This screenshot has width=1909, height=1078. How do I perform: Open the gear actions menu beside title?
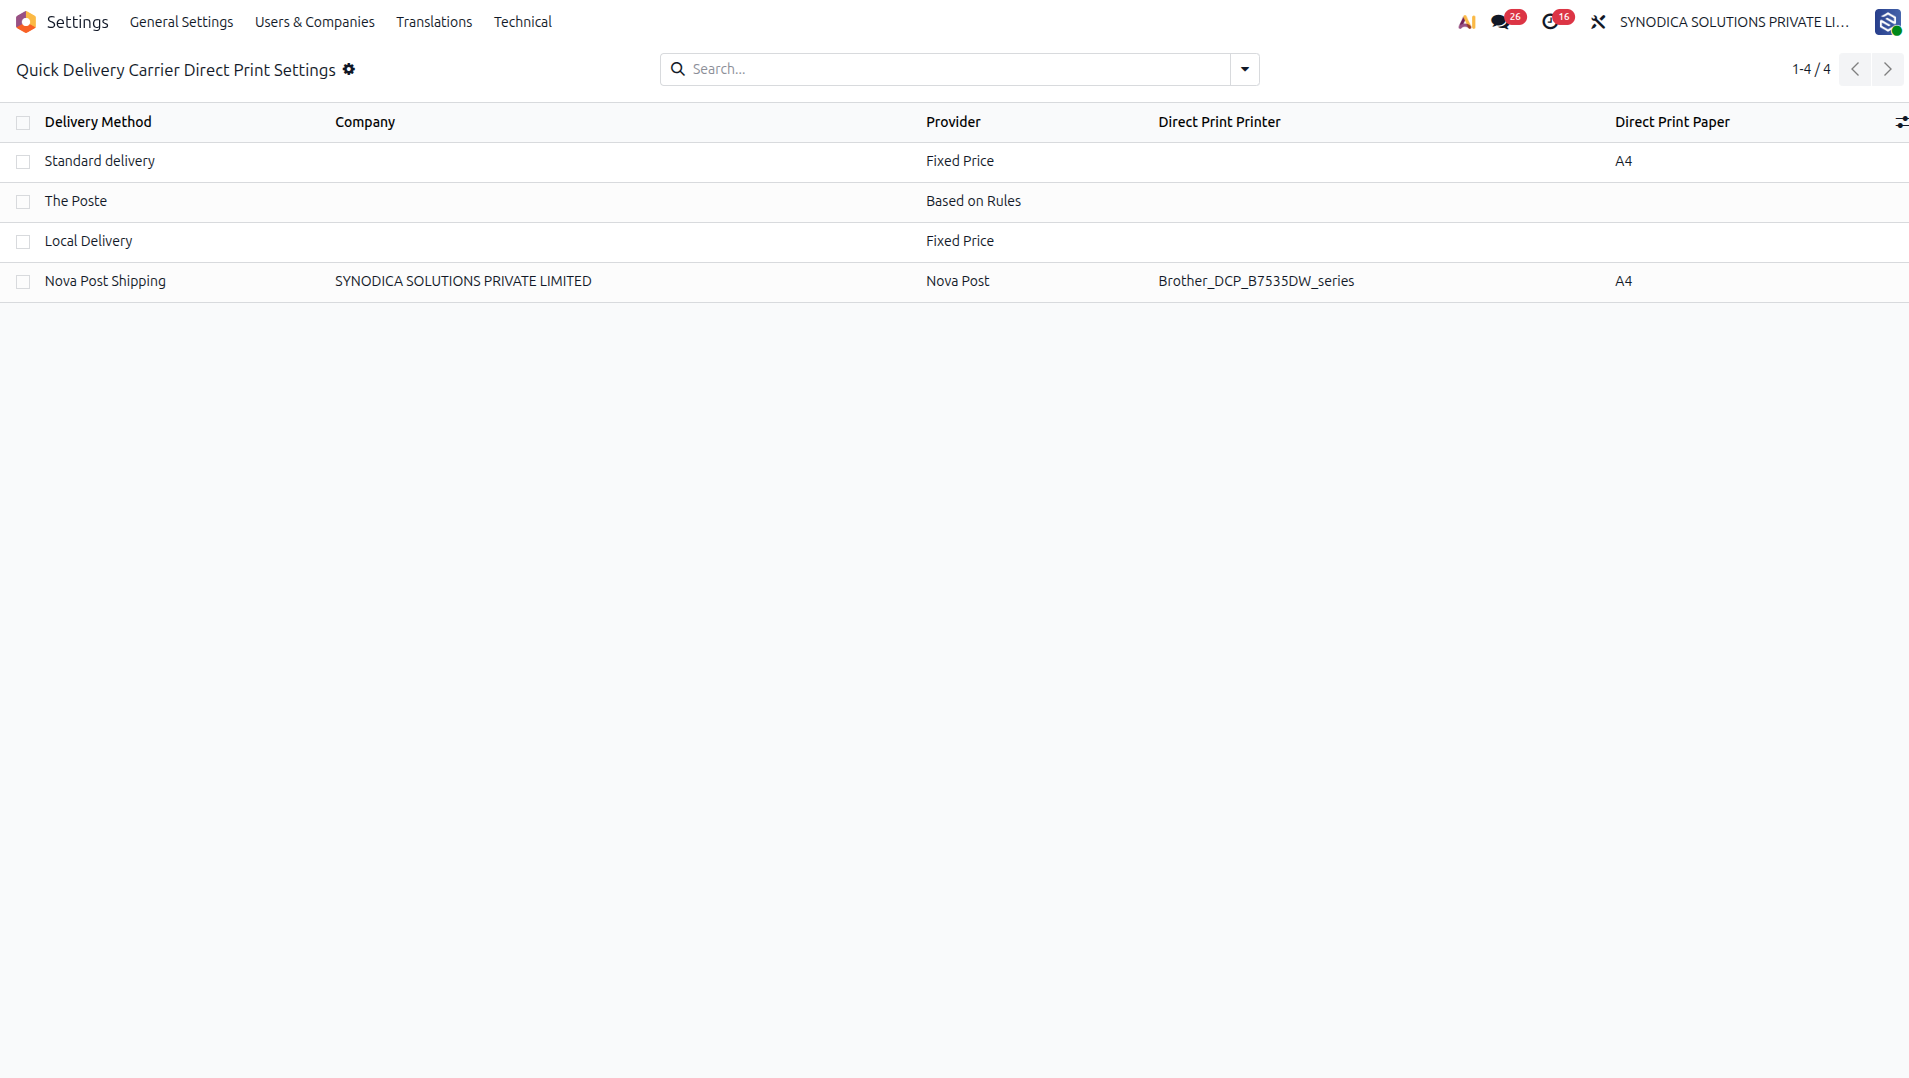pyautogui.click(x=349, y=69)
